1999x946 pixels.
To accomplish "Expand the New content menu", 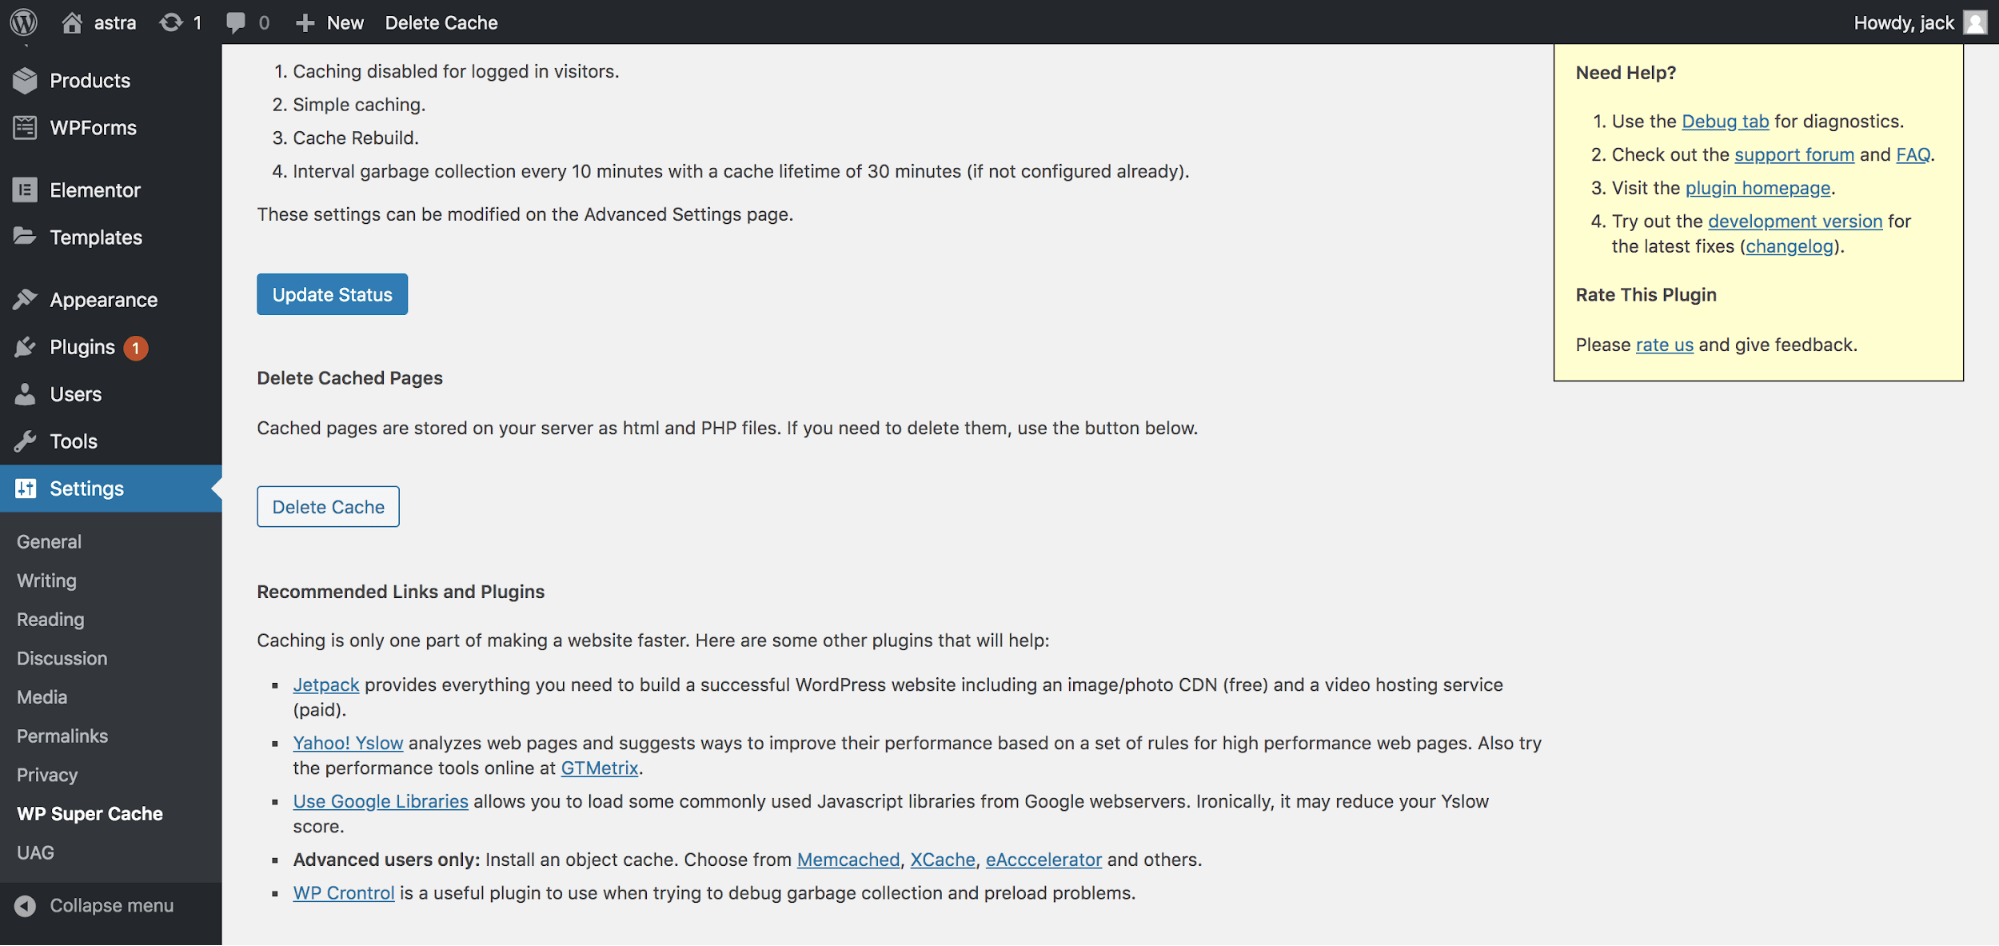I will [330, 22].
